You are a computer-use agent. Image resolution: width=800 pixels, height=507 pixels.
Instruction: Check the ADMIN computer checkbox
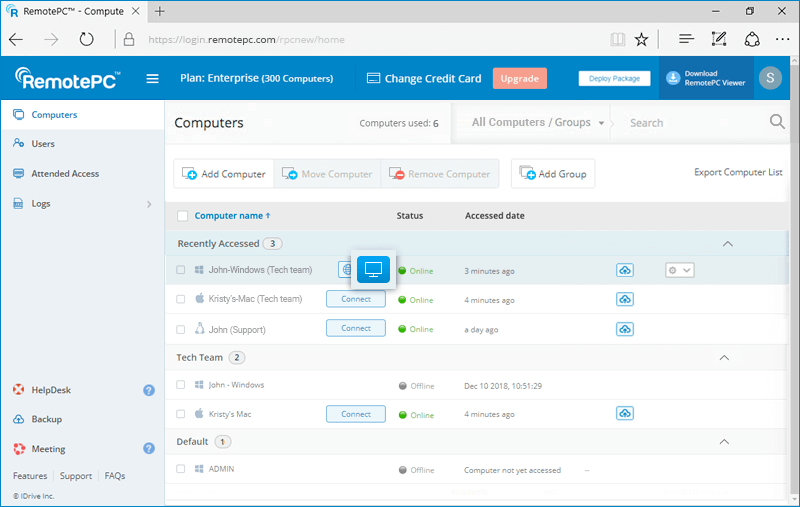click(x=181, y=469)
